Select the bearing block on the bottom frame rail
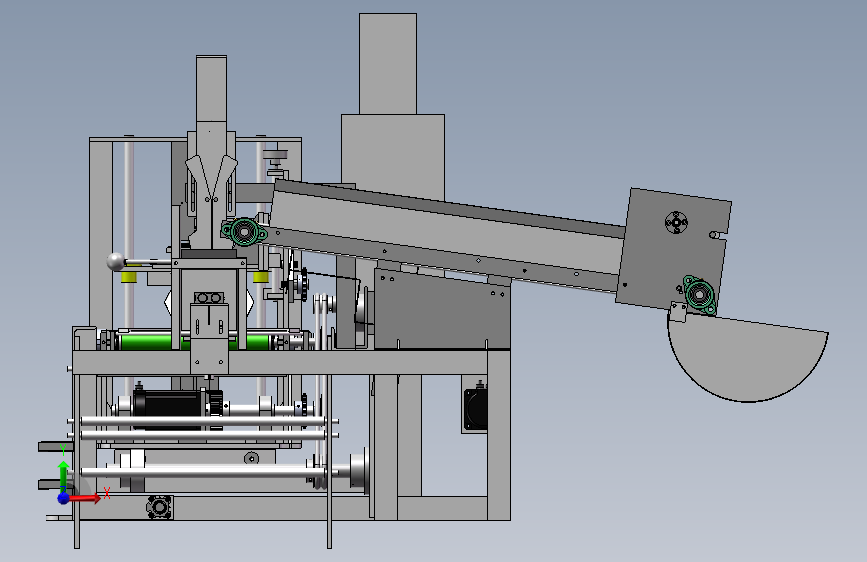Screen dimensions: 867x562 [x=159, y=507]
